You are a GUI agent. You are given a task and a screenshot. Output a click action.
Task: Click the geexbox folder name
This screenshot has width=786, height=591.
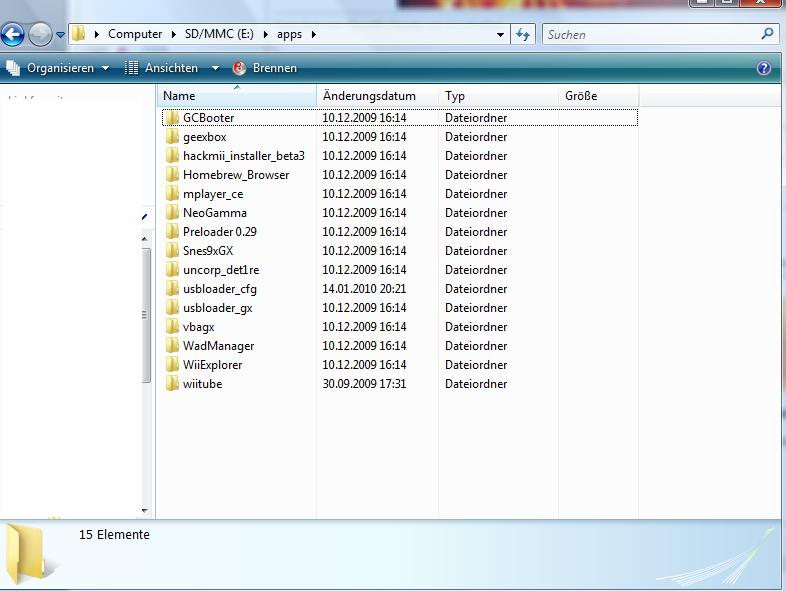pyautogui.click(x=205, y=137)
